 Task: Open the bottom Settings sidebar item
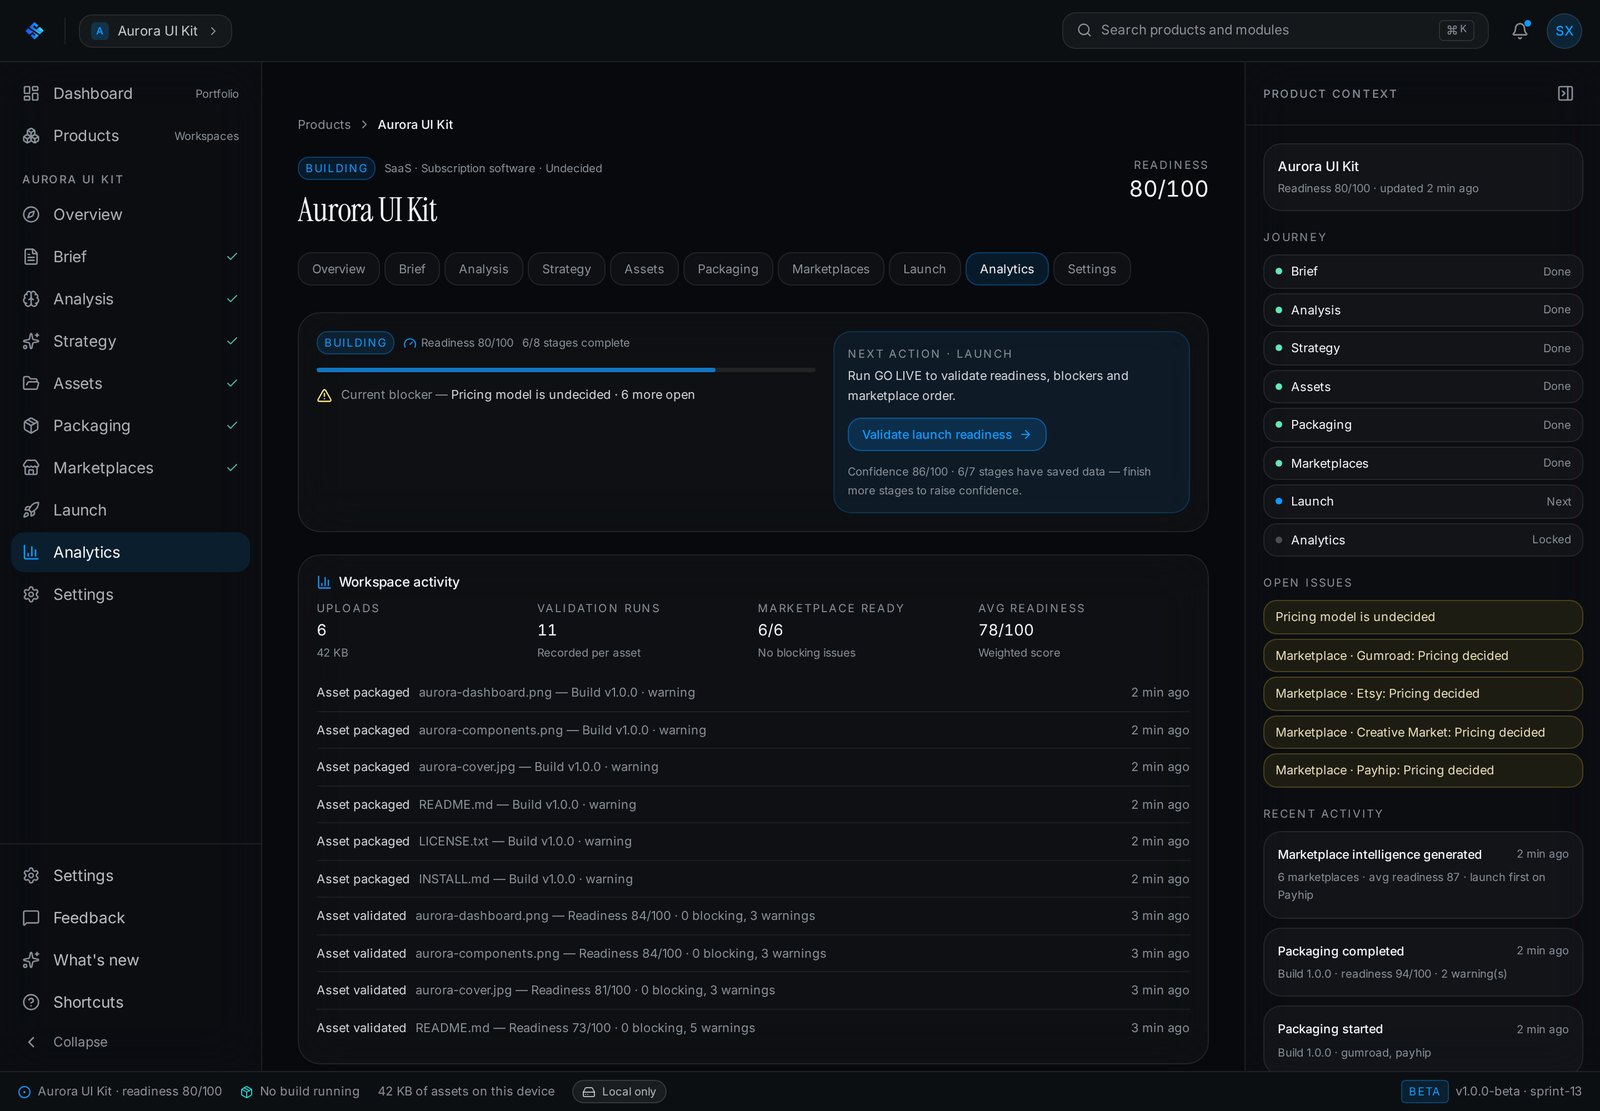click(x=130, y=875)
